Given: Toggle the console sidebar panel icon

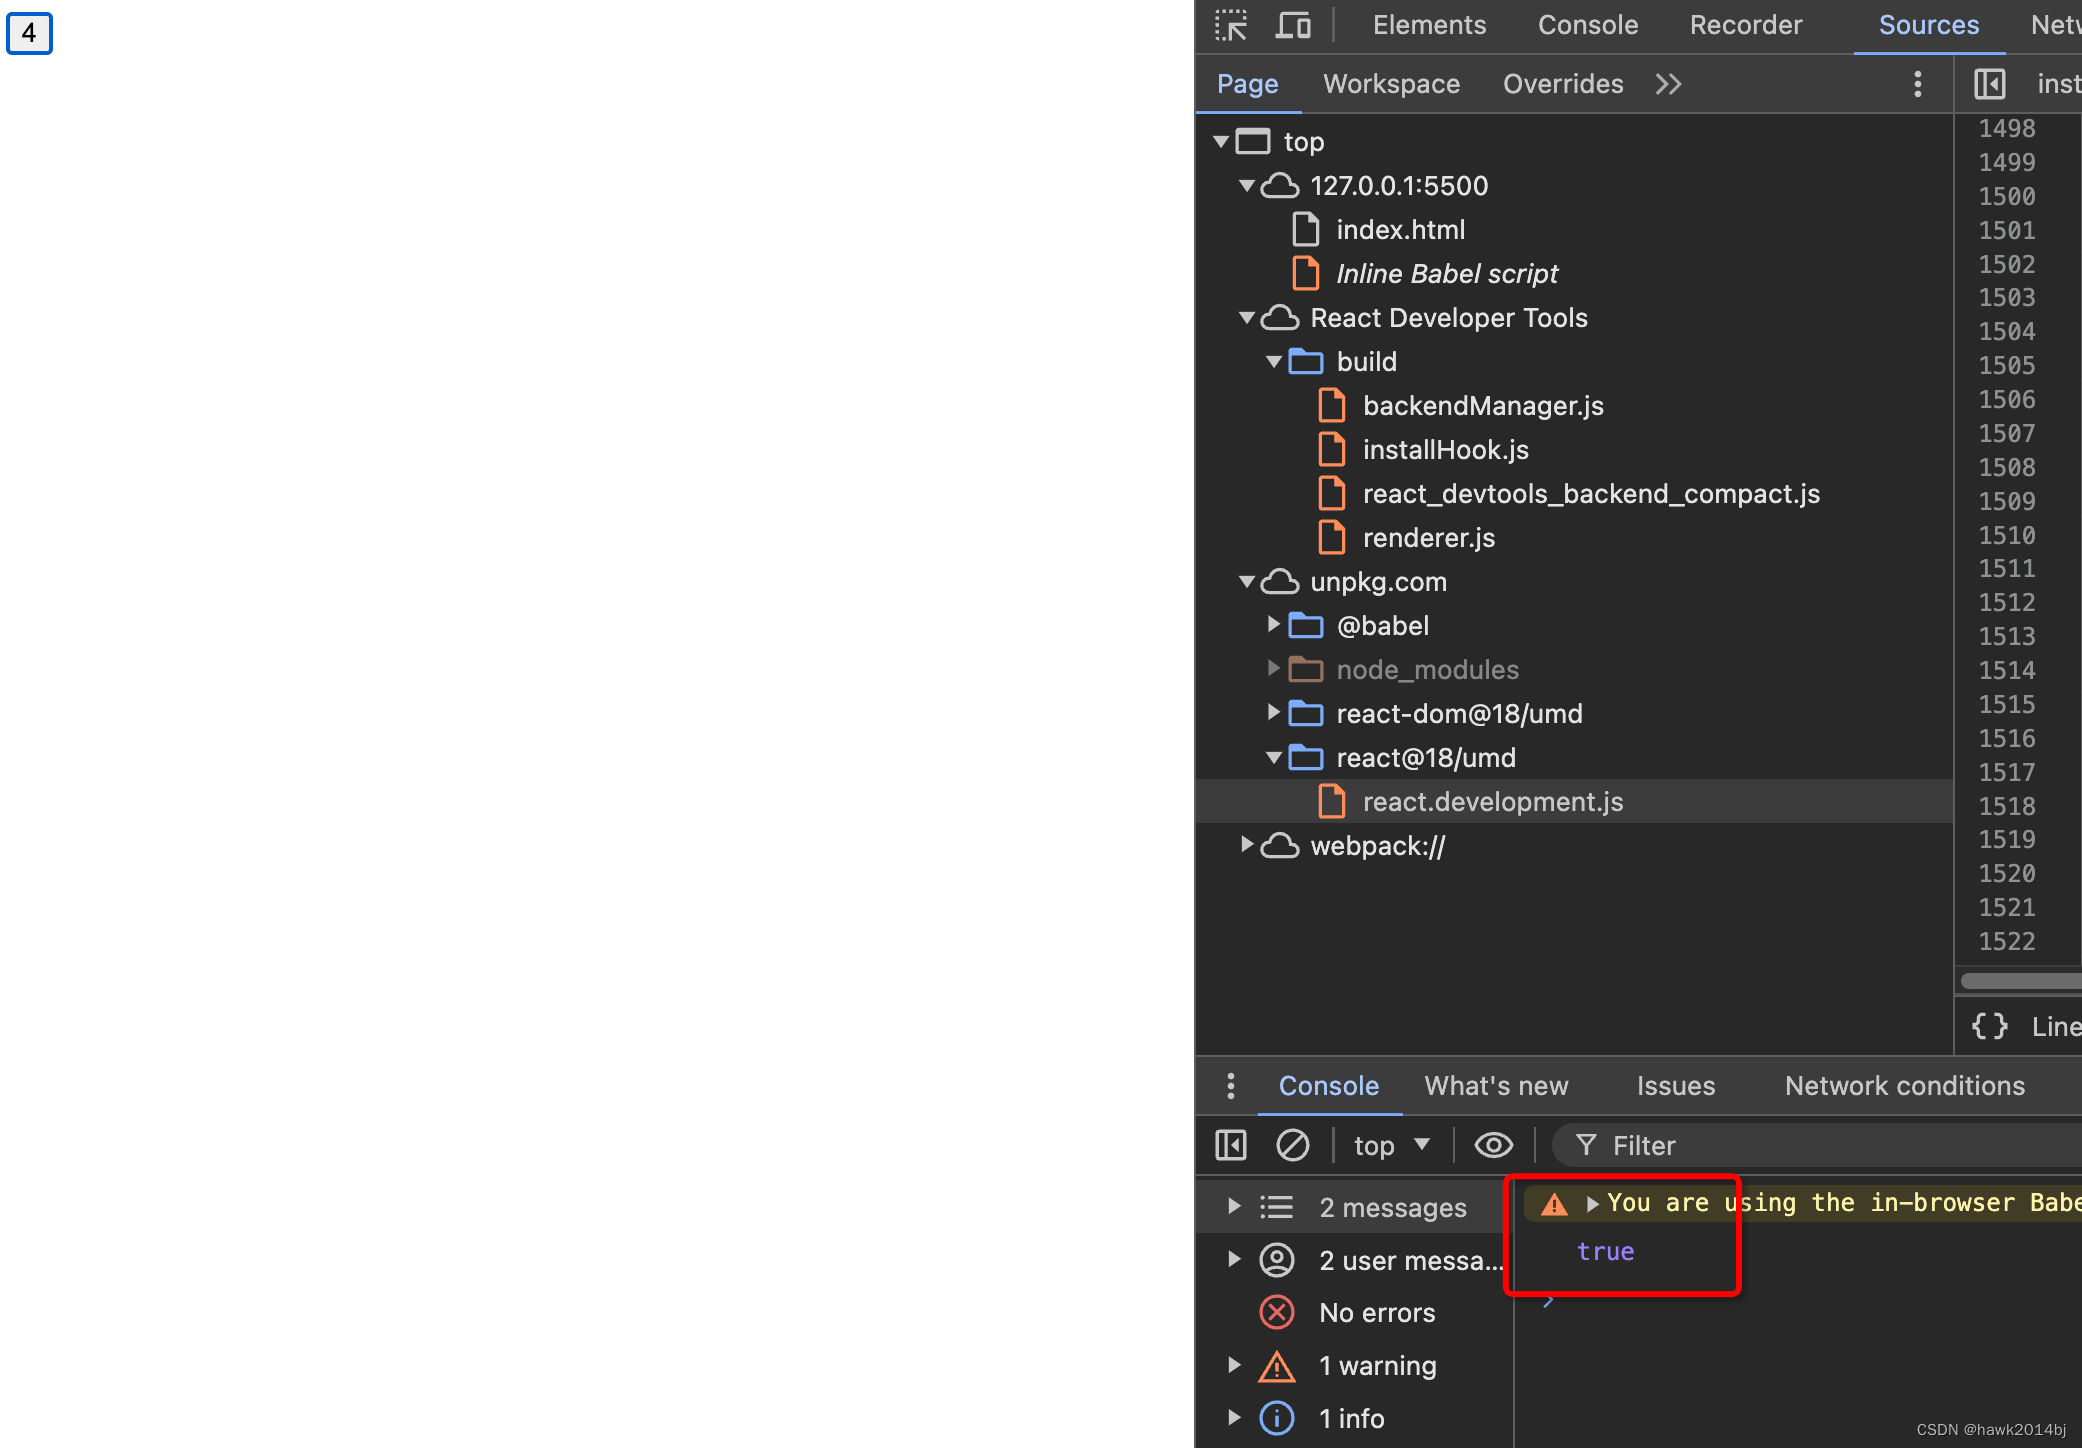Looking at the screenshot, I should click(1231, 1145).
